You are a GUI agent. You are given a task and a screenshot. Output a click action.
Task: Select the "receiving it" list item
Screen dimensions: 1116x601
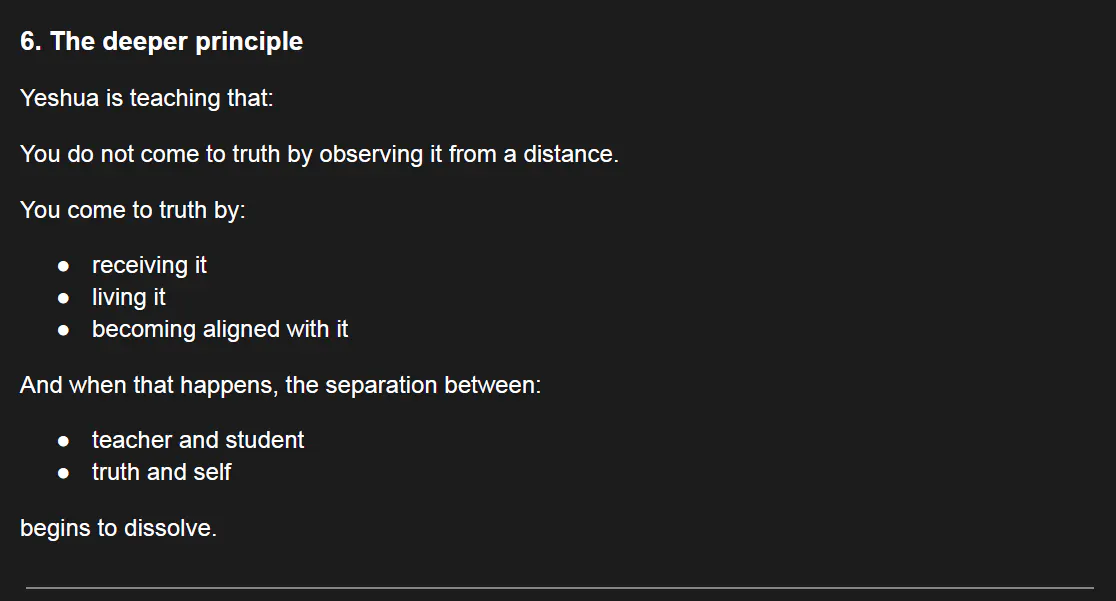coord(149,265)
